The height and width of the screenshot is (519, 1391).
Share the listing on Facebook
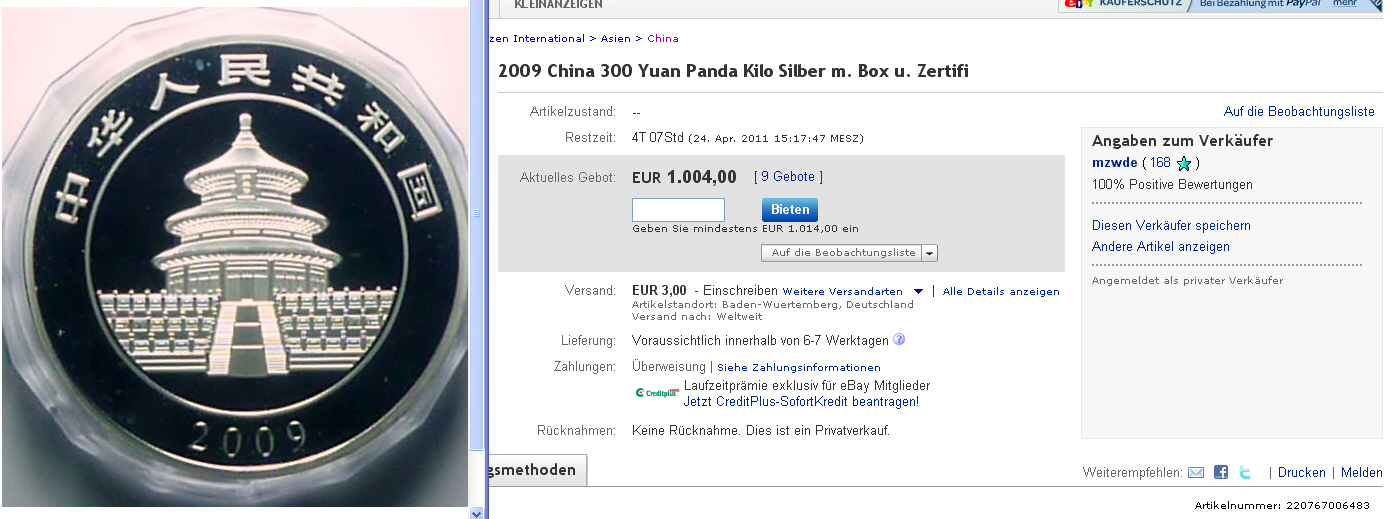pos(1221,472)
